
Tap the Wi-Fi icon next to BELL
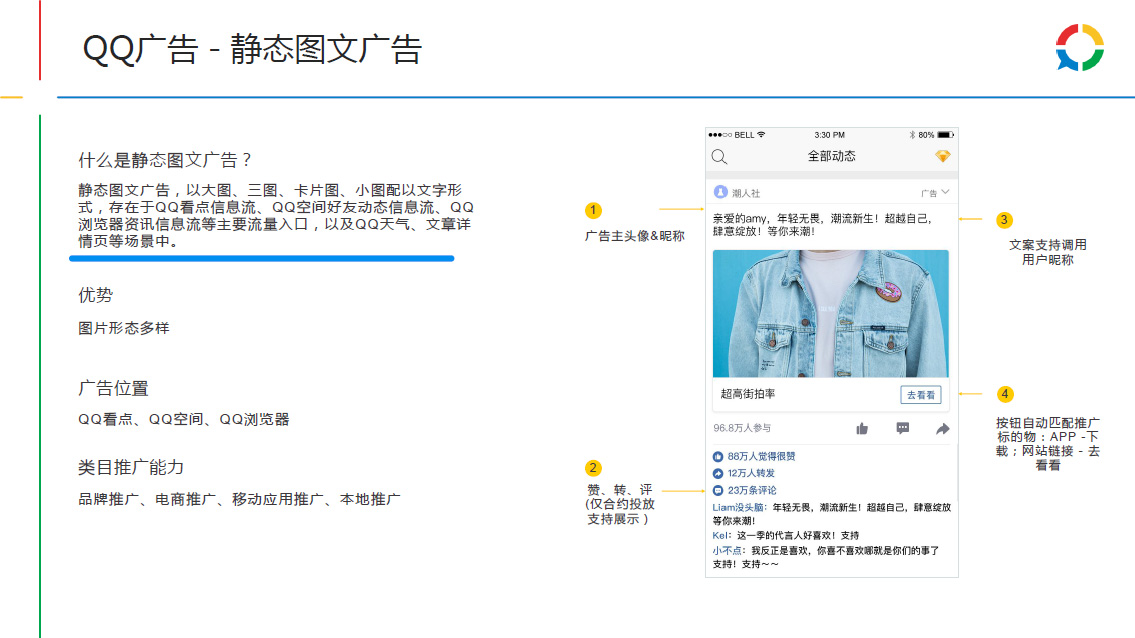pos(761,135)
